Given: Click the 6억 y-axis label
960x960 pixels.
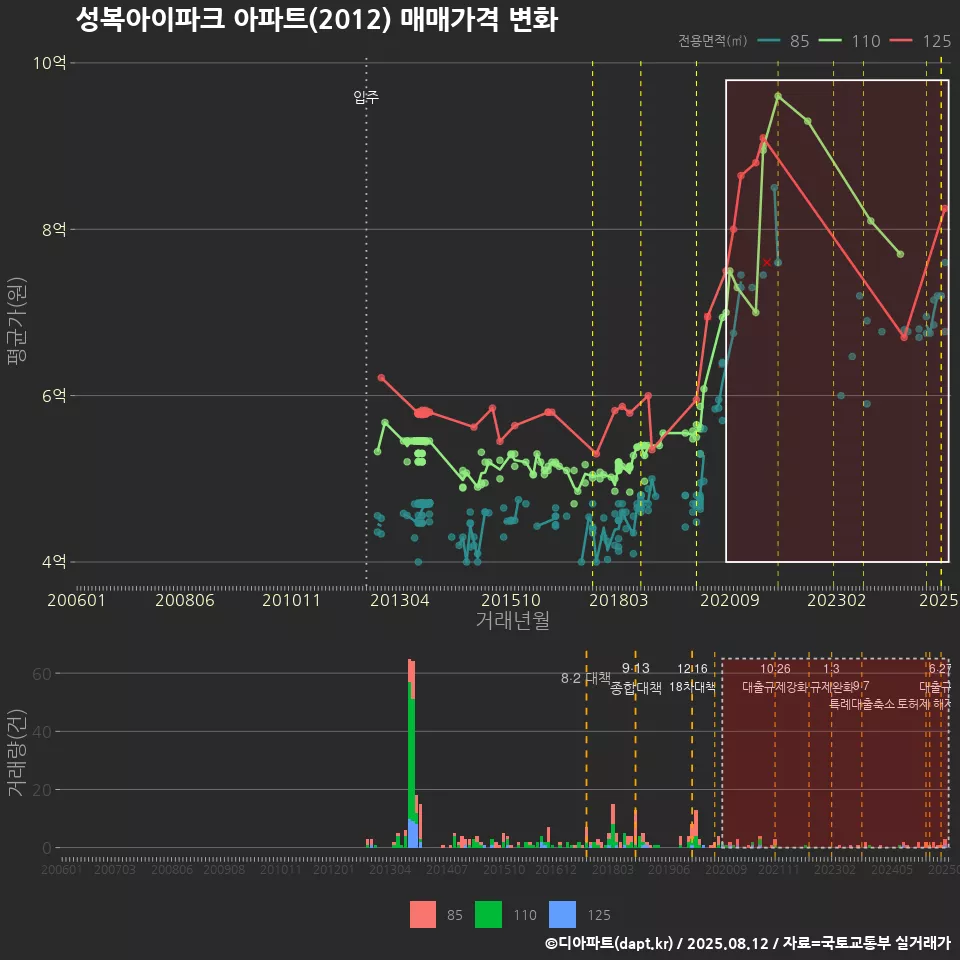Looking at the screenshot, I should pos(54,396).
